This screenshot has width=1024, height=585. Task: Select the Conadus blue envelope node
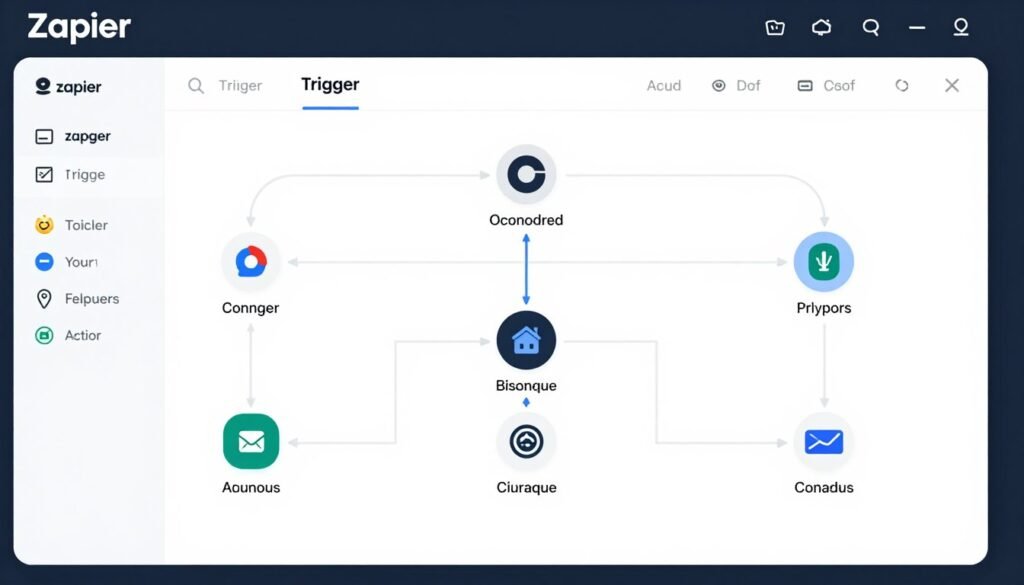[x=824, y=442]
